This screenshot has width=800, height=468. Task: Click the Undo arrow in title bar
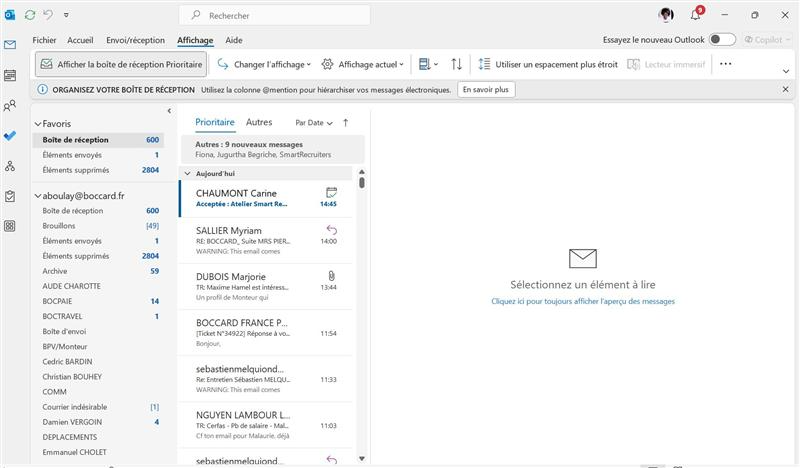pyautogui.click(x=48, y=15)
